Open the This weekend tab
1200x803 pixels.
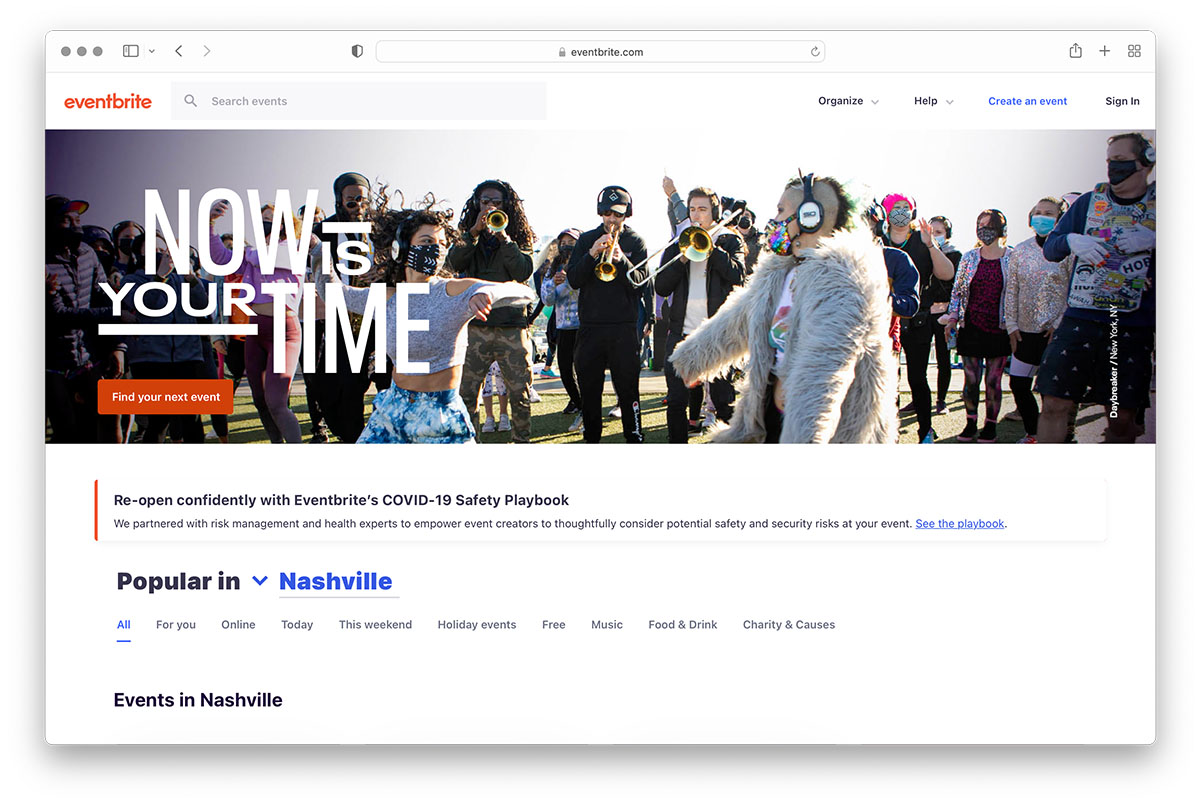click(x=375, y=625)
